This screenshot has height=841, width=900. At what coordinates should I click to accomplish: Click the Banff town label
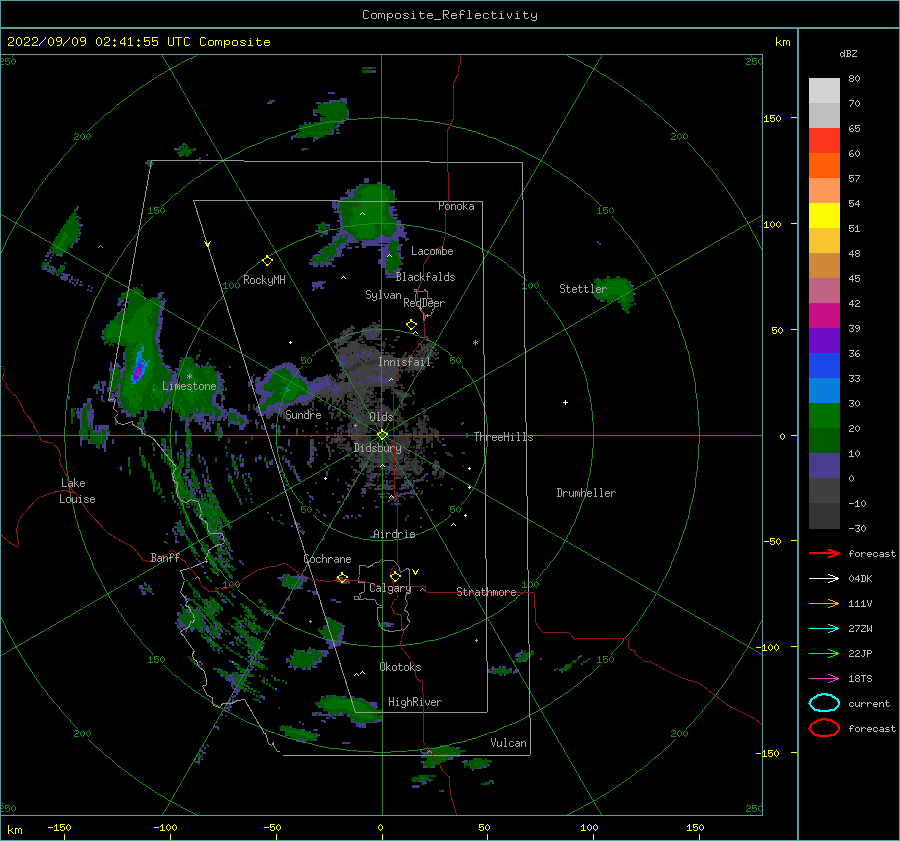click(165, 558)
